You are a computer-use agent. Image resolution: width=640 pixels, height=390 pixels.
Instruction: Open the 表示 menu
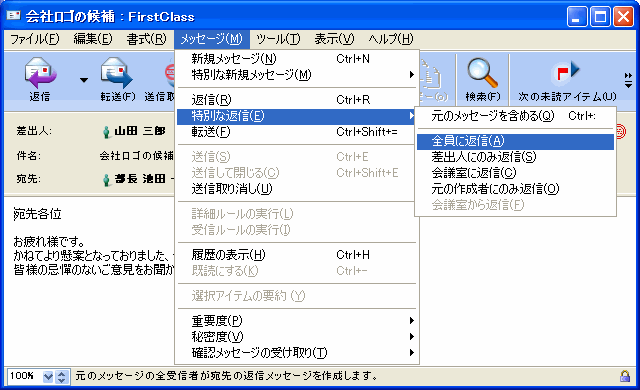point(334,39)
